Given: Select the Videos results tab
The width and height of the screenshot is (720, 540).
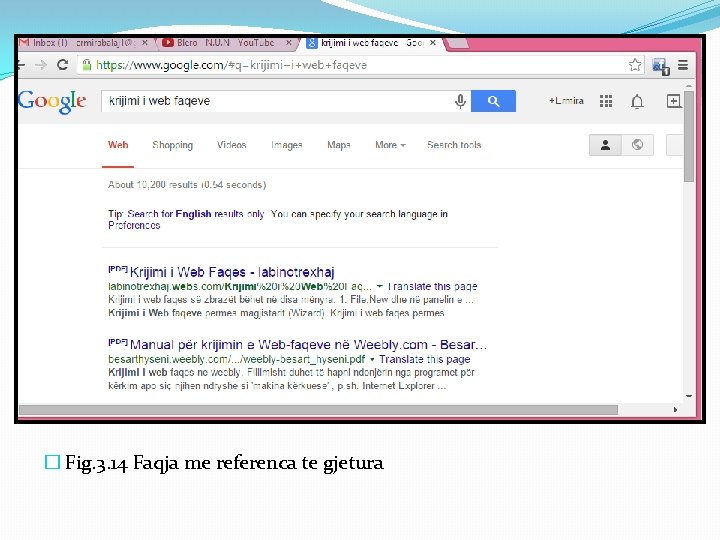Looking at the screenshot, I should tap(231, 145).
